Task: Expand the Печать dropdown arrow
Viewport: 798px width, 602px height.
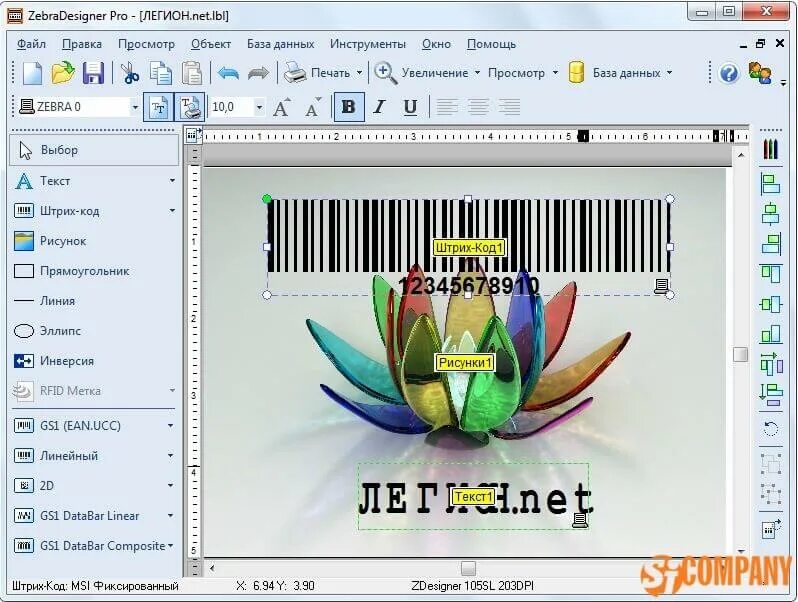Action: (x=359, y=73)
